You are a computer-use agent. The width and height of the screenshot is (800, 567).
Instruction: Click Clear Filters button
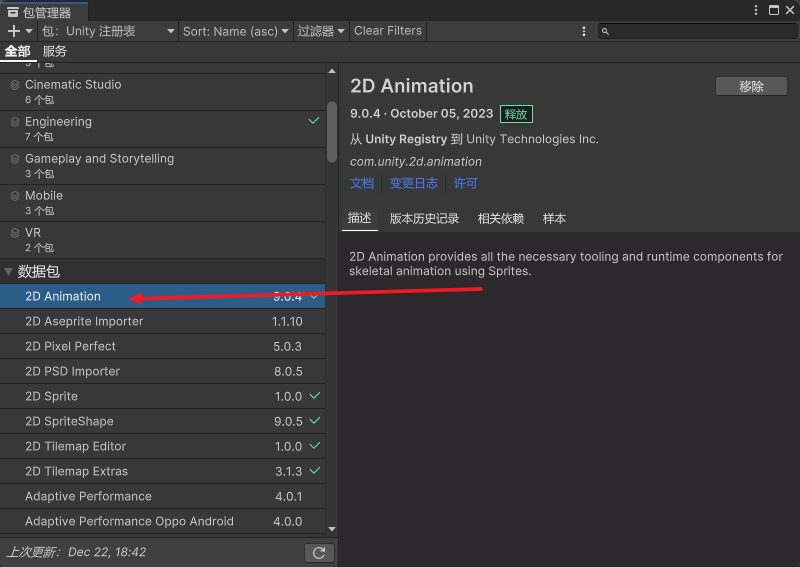pos(388,31)
